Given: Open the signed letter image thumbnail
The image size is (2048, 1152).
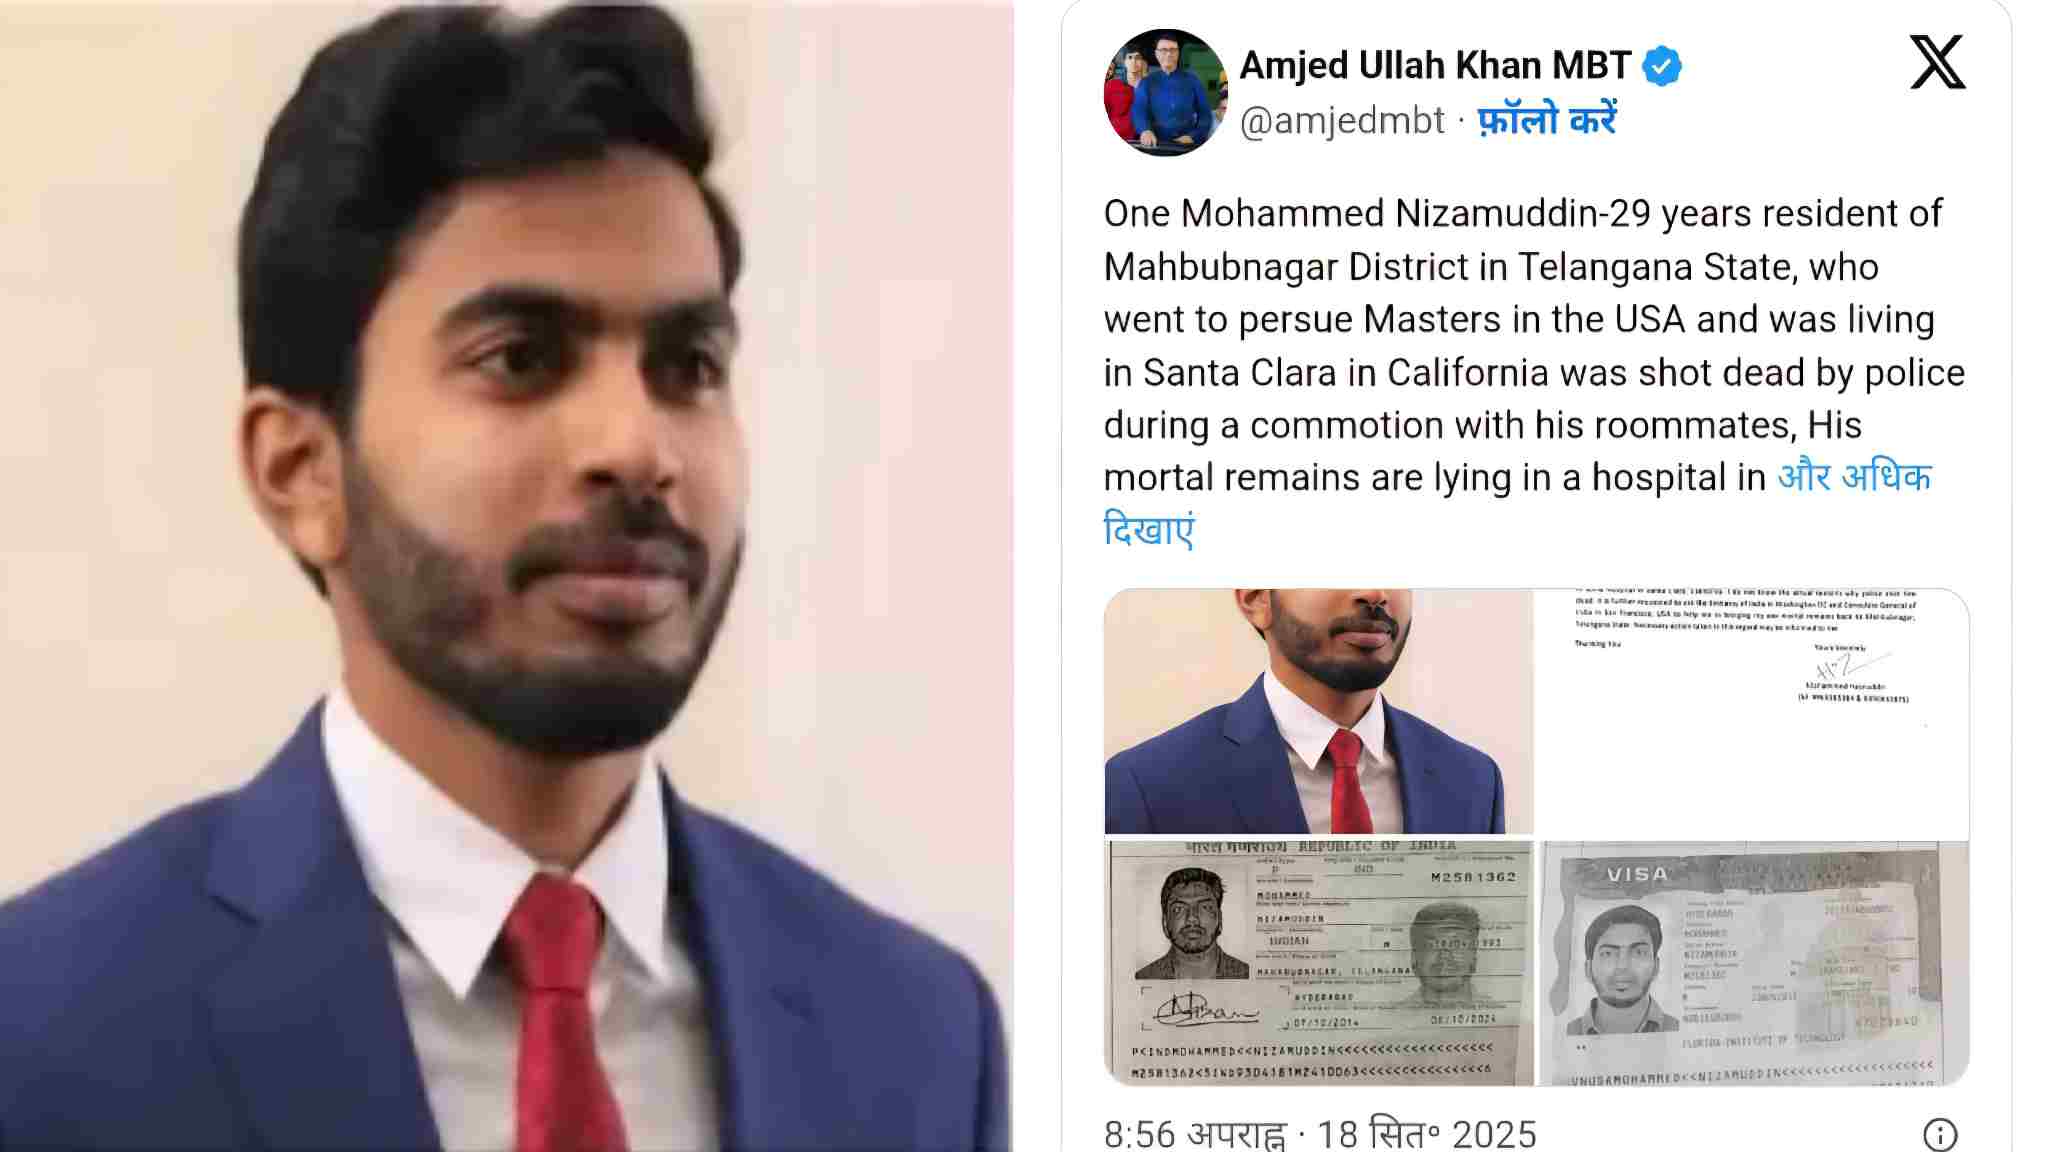Looking at the screenshot, I should 1753,711.
